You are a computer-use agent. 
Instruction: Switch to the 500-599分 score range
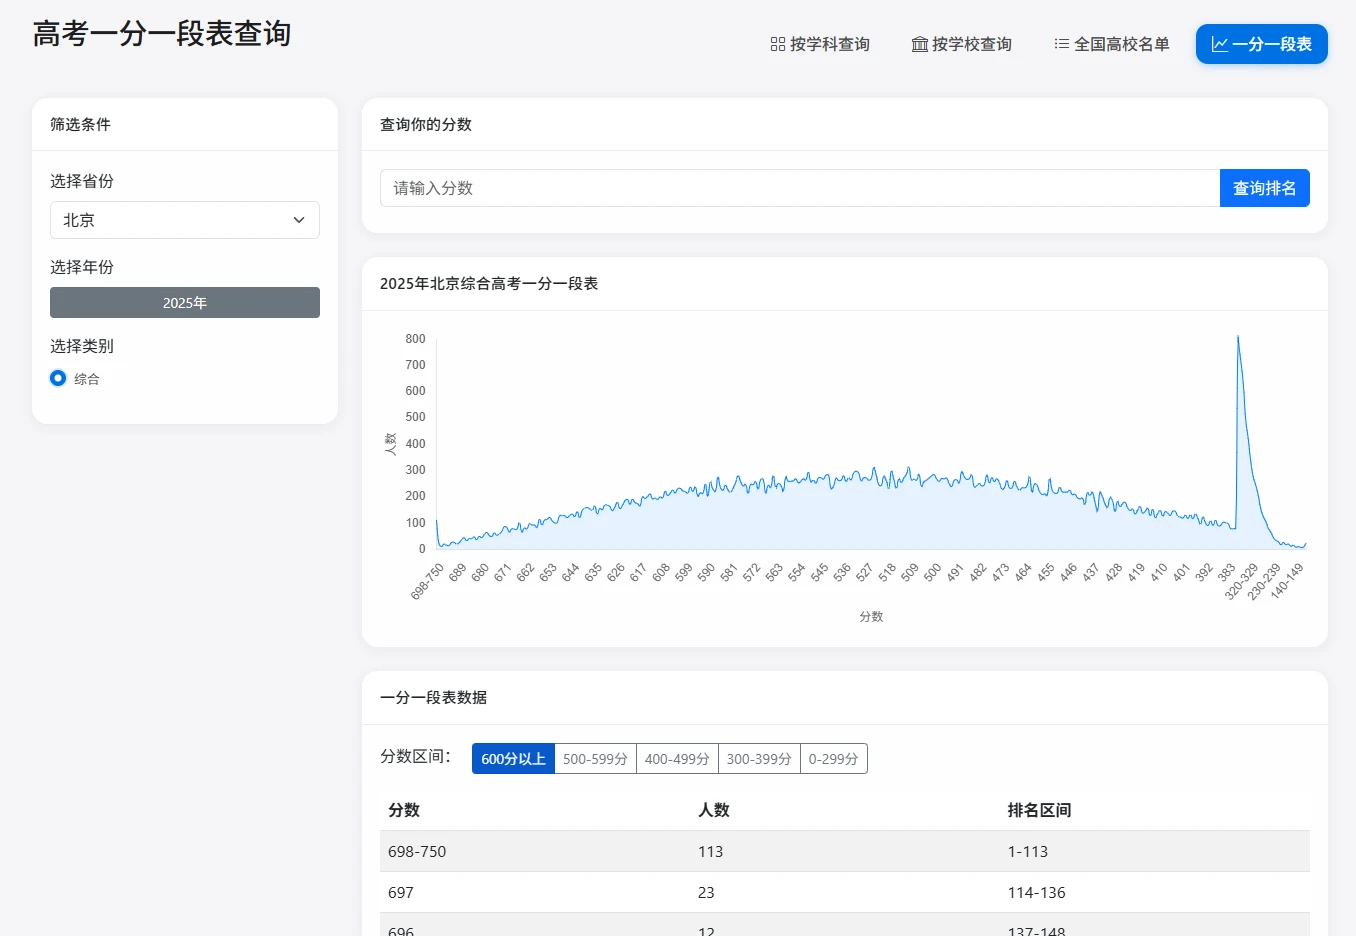pyautogui.click(x=595, y=759)
